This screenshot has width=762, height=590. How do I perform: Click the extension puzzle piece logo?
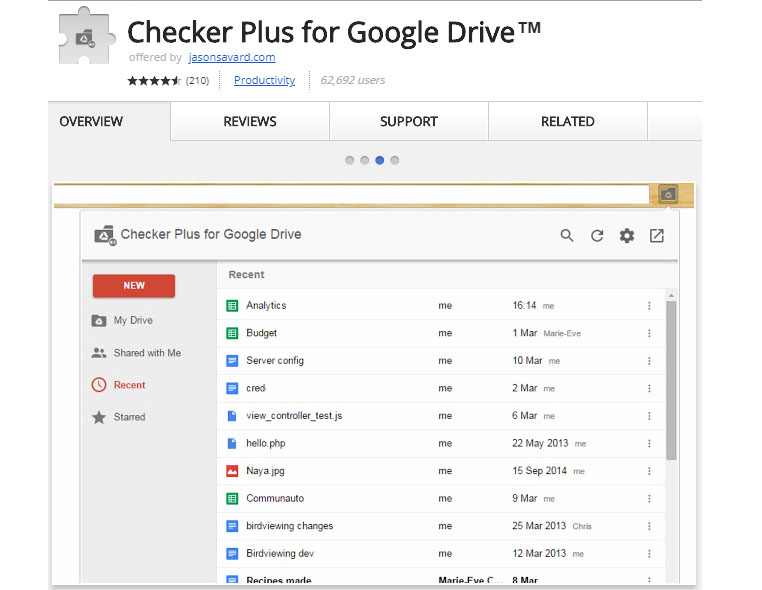pos(87,36)
